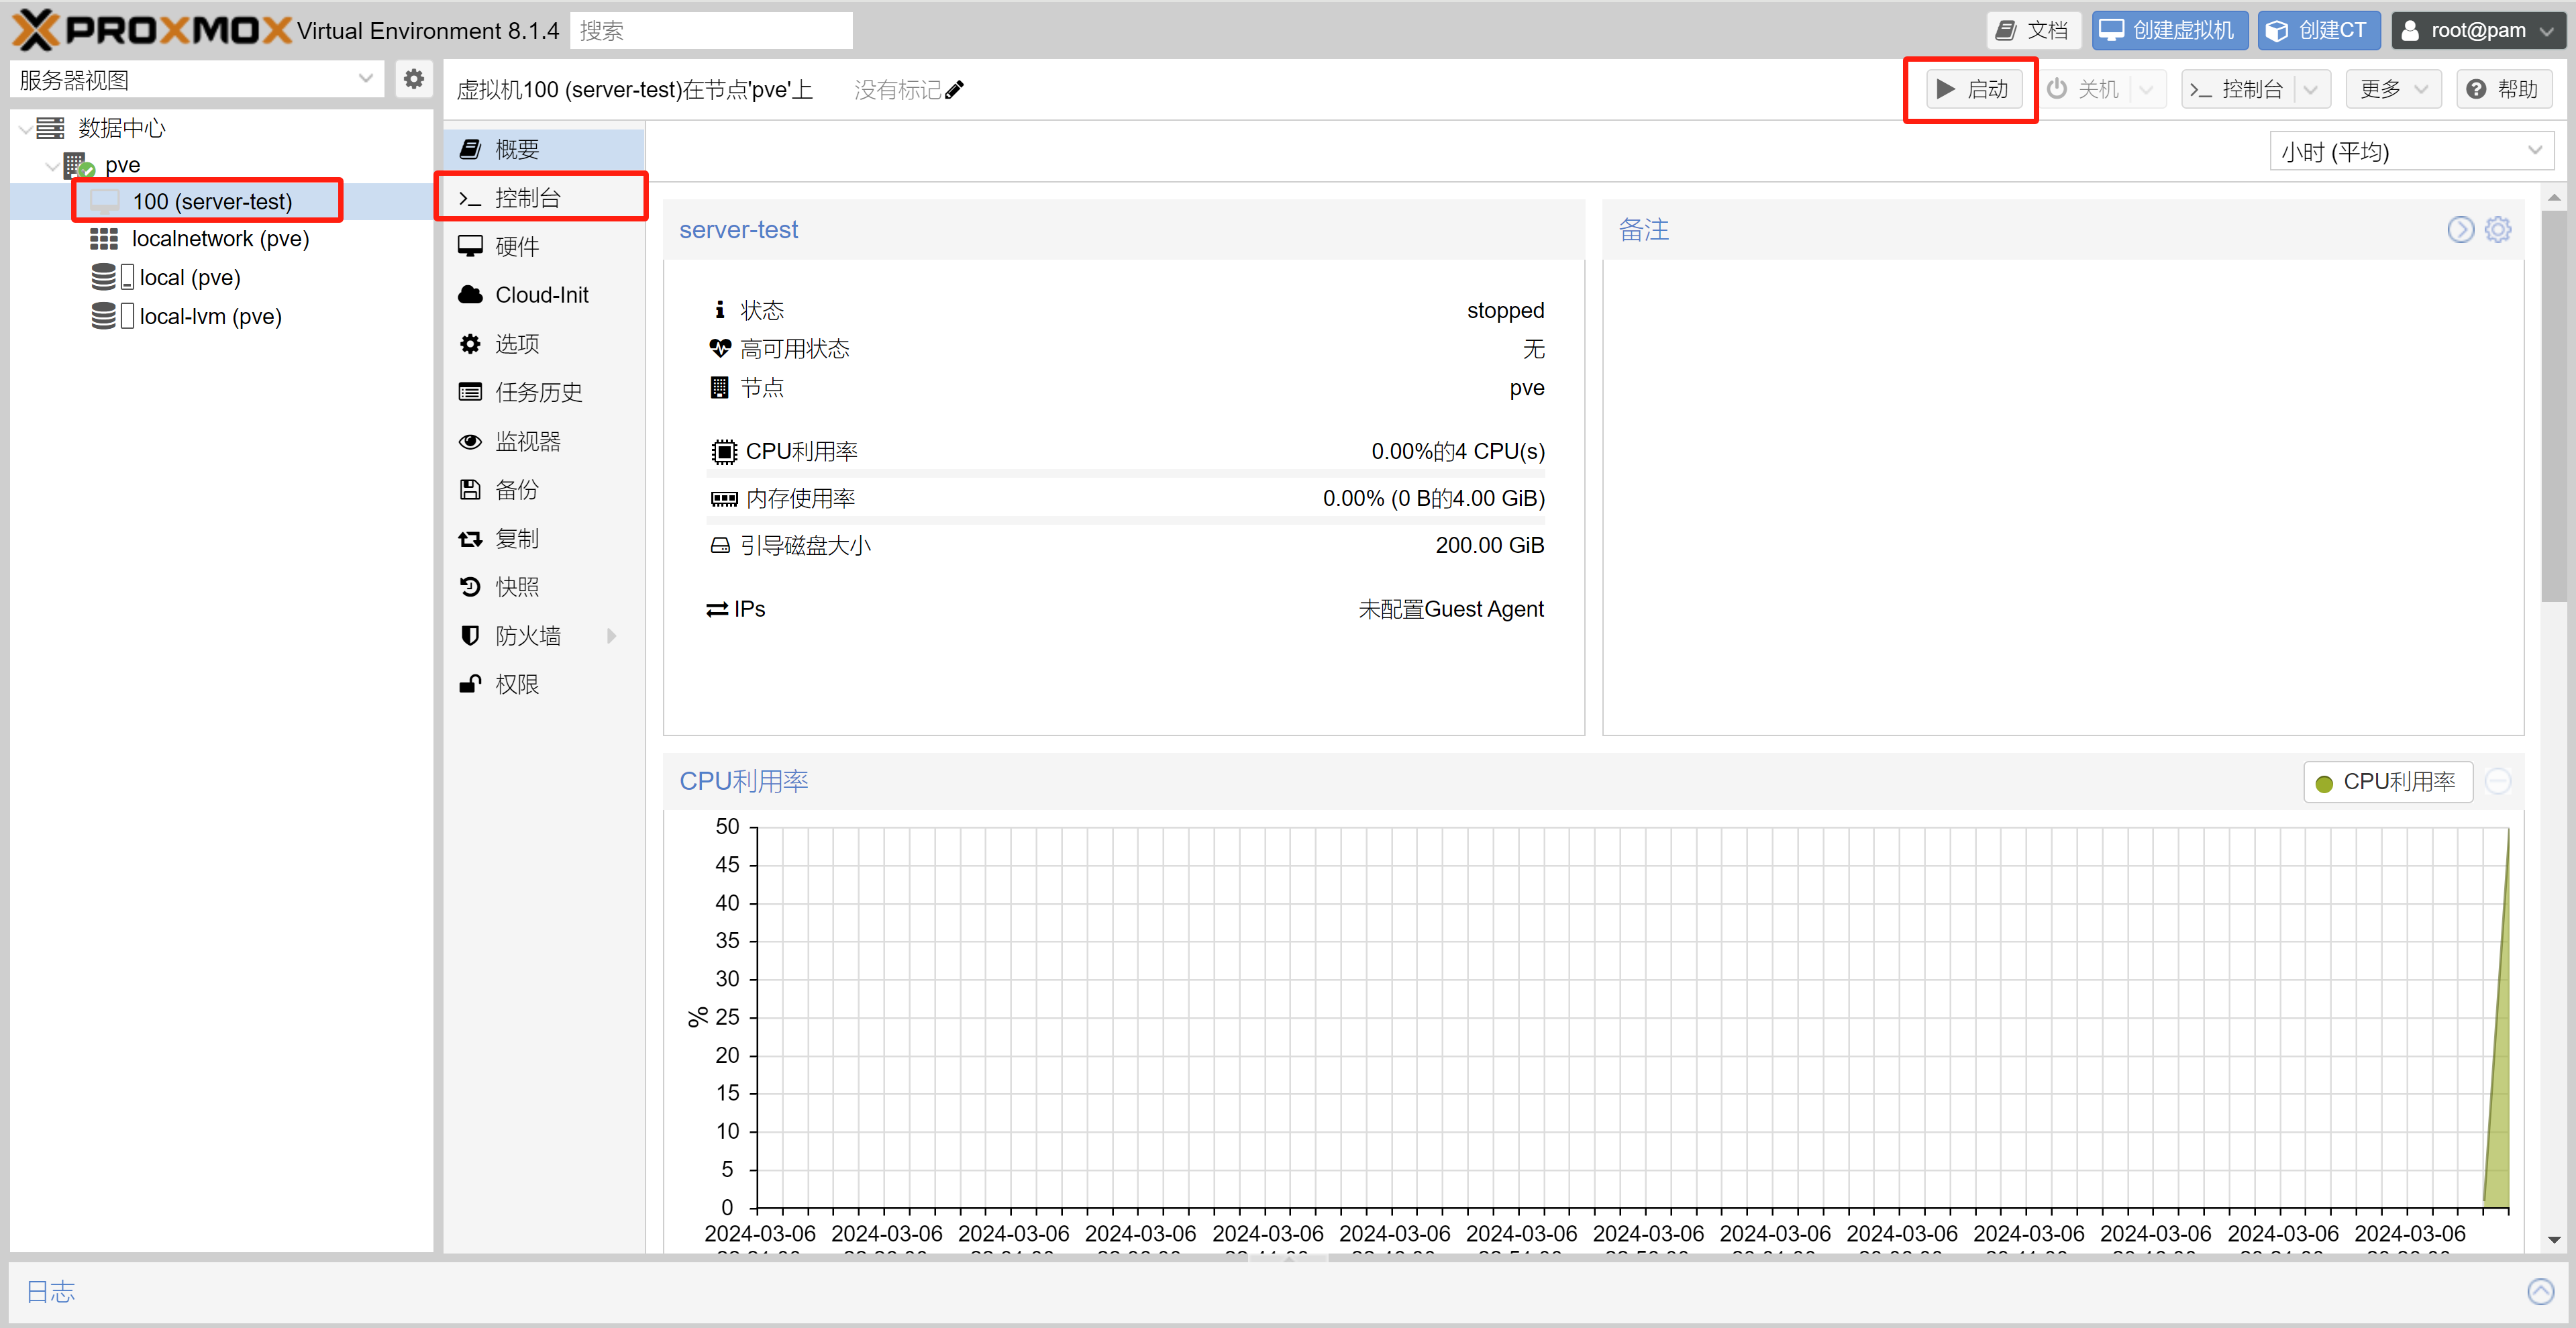Collapse the 备注 notes panel arrow icon

2460,230
